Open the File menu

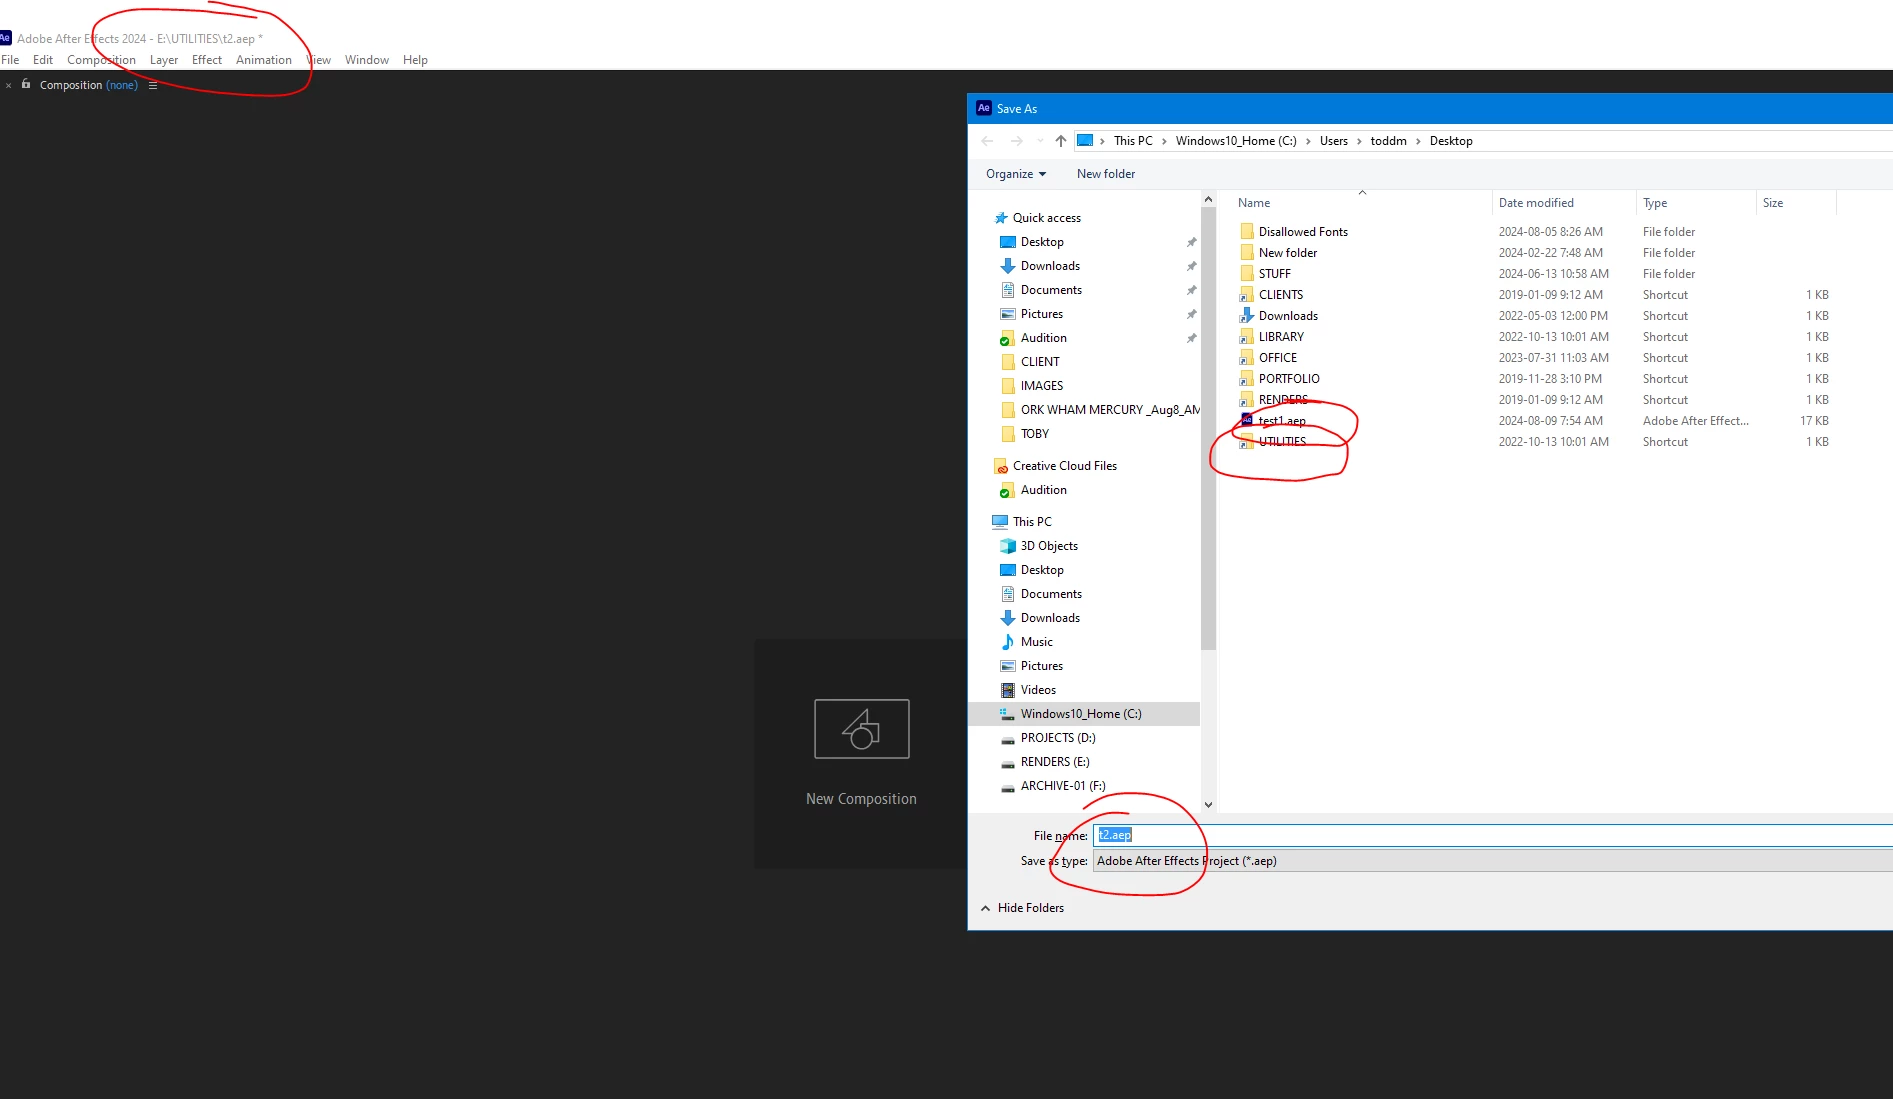(x=10, y=60)
